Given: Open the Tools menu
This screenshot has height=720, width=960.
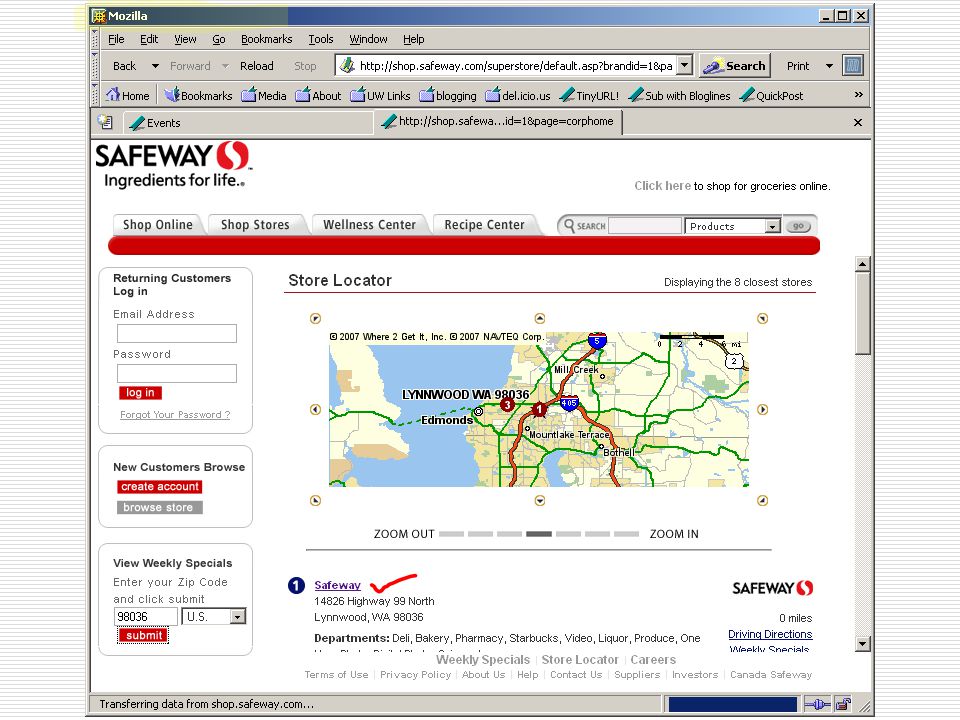Looking at the screenshot, I should click(321, 39).
